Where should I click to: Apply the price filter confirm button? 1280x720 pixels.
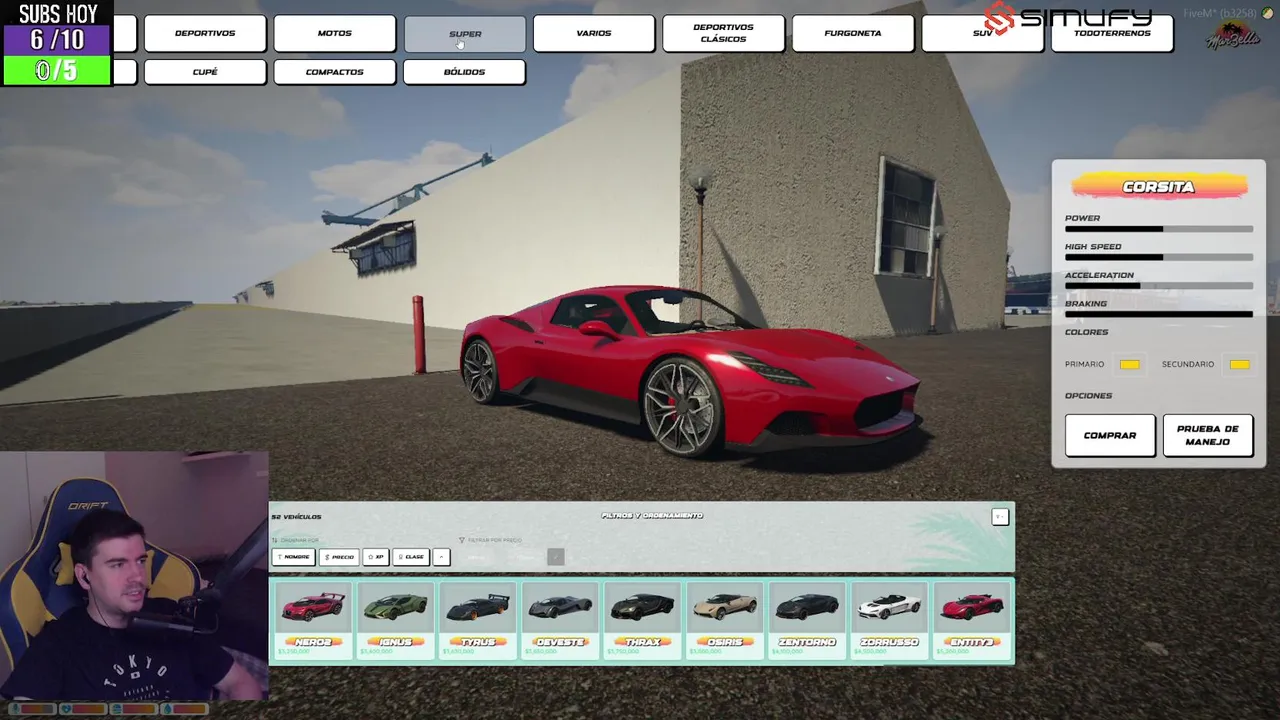pos(556,557)
